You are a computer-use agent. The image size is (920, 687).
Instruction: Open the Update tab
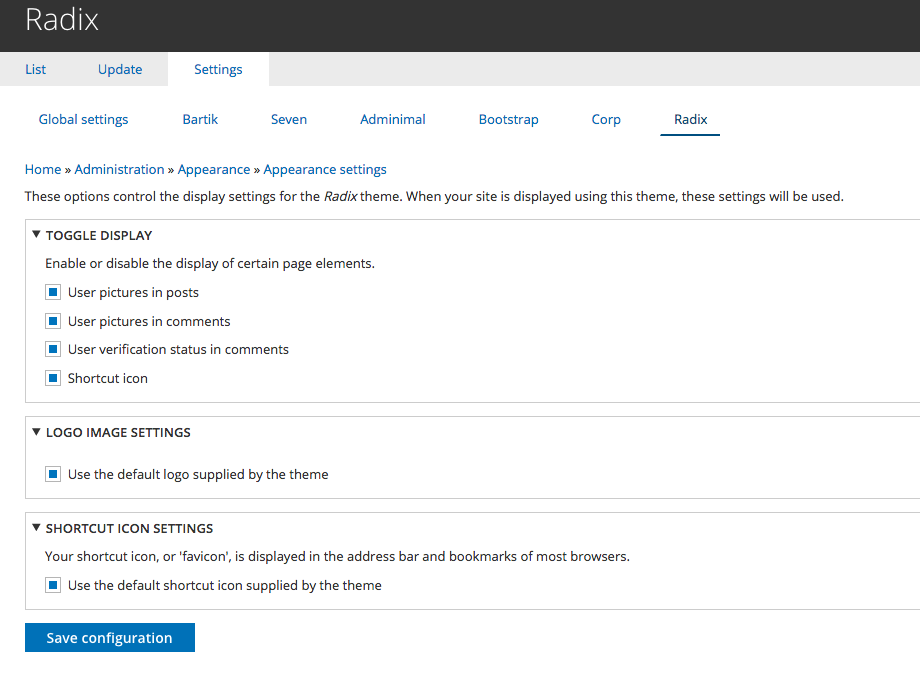(x=119, y=69)
